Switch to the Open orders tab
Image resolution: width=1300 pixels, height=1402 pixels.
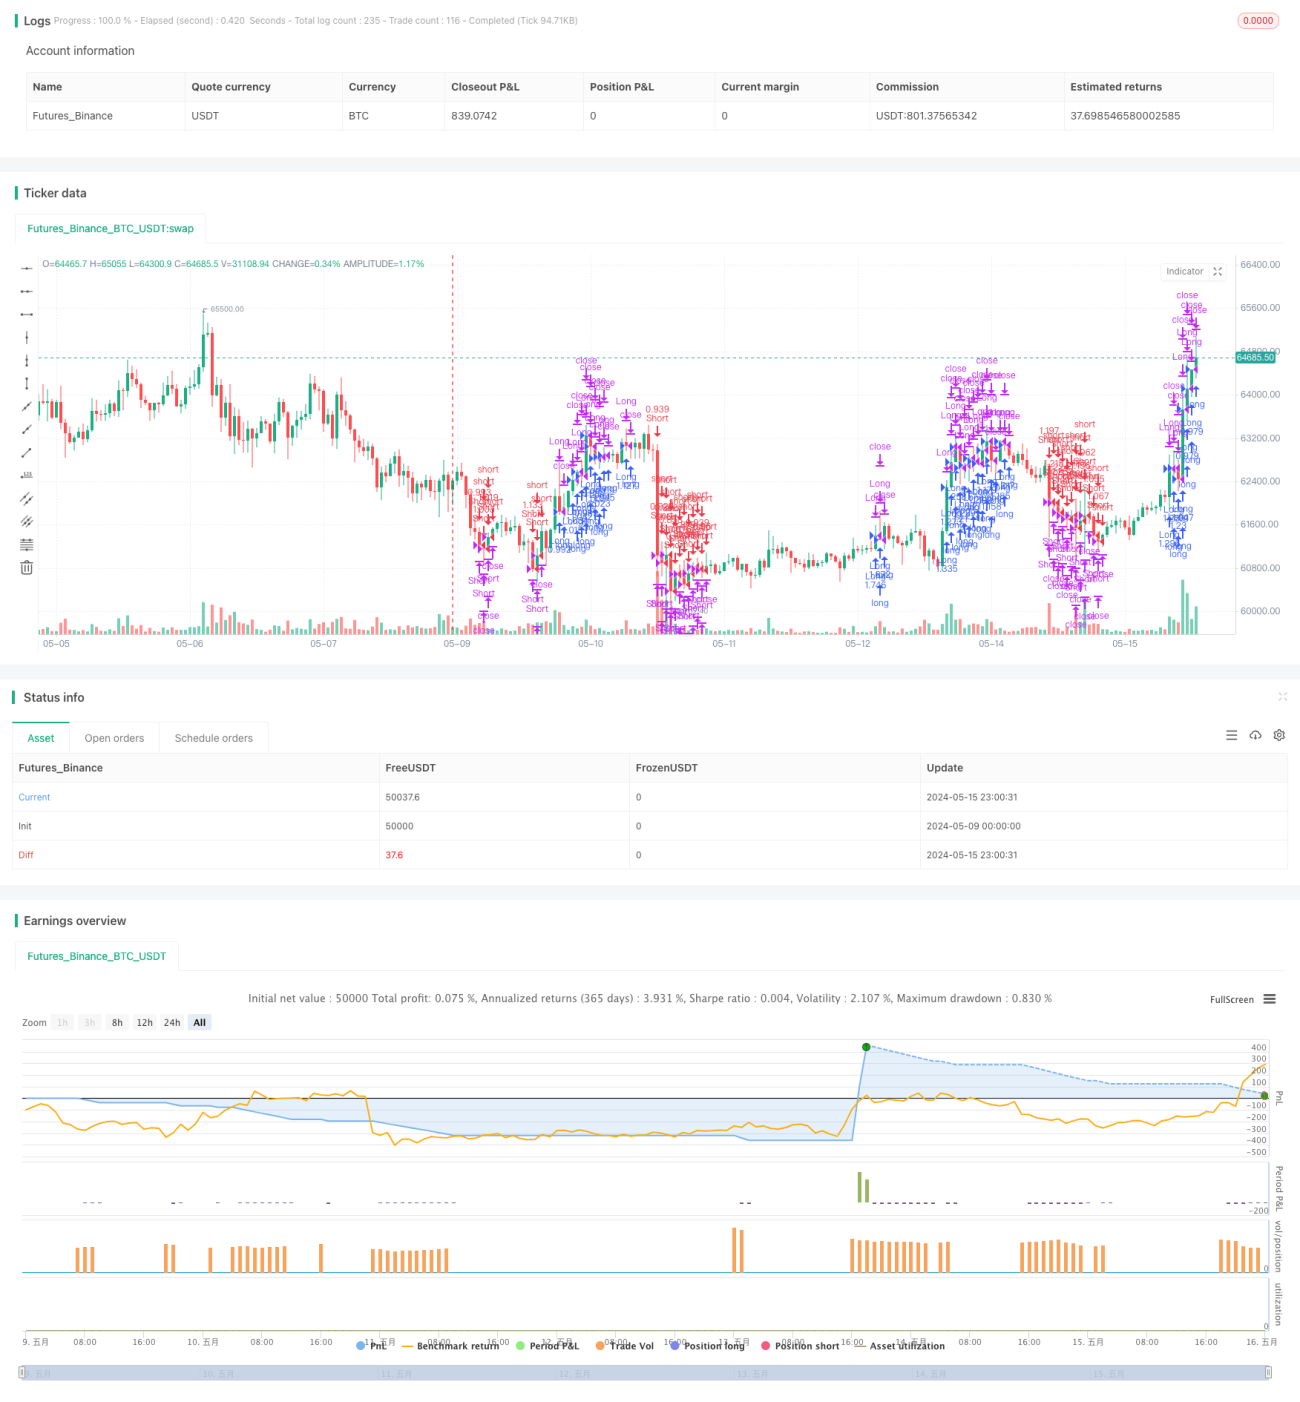pos(114,738)
